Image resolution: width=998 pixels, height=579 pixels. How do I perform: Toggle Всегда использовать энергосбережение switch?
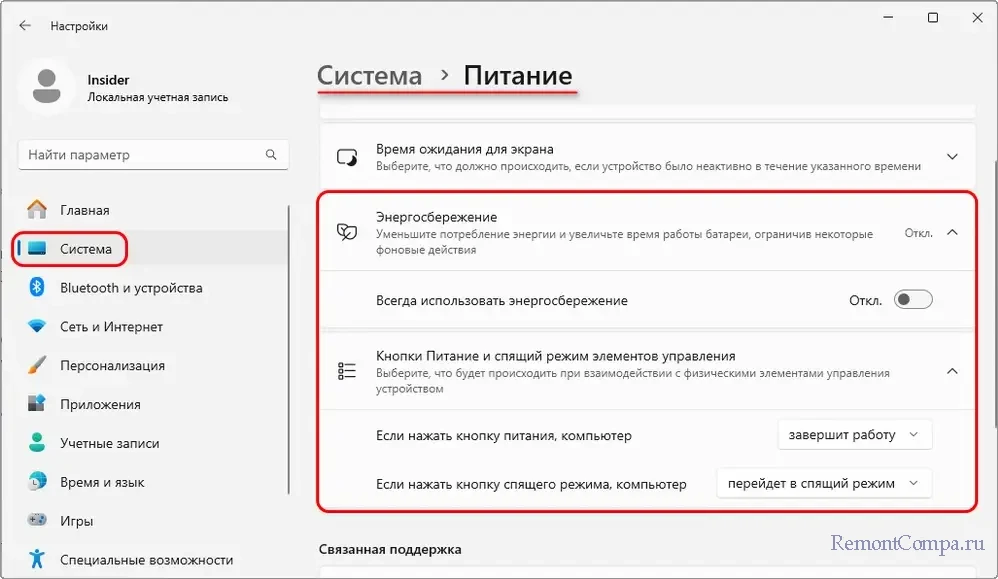tap(912, 300)
